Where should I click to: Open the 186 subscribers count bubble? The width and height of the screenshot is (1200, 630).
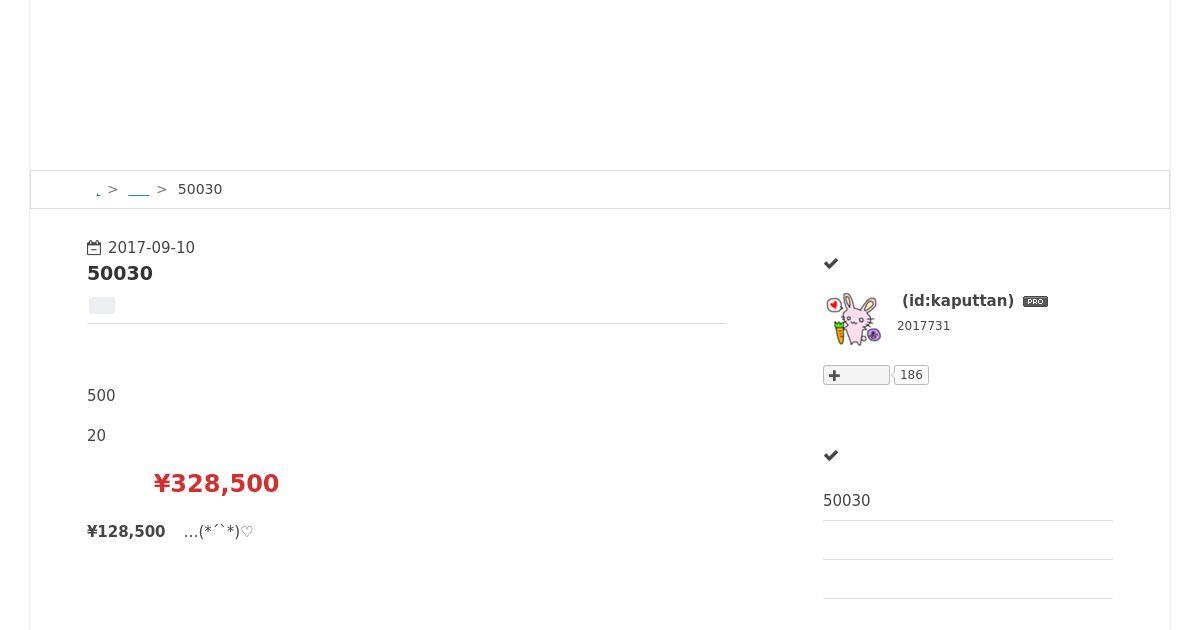coord(911,375)
